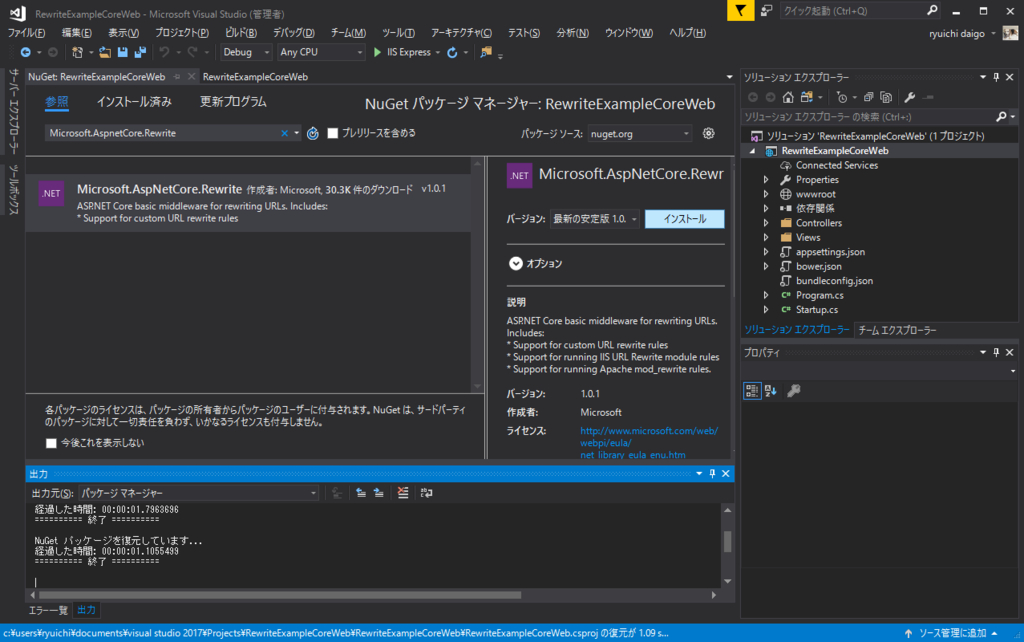Click the Navigate Backward toolbar icon

[25, 52]
